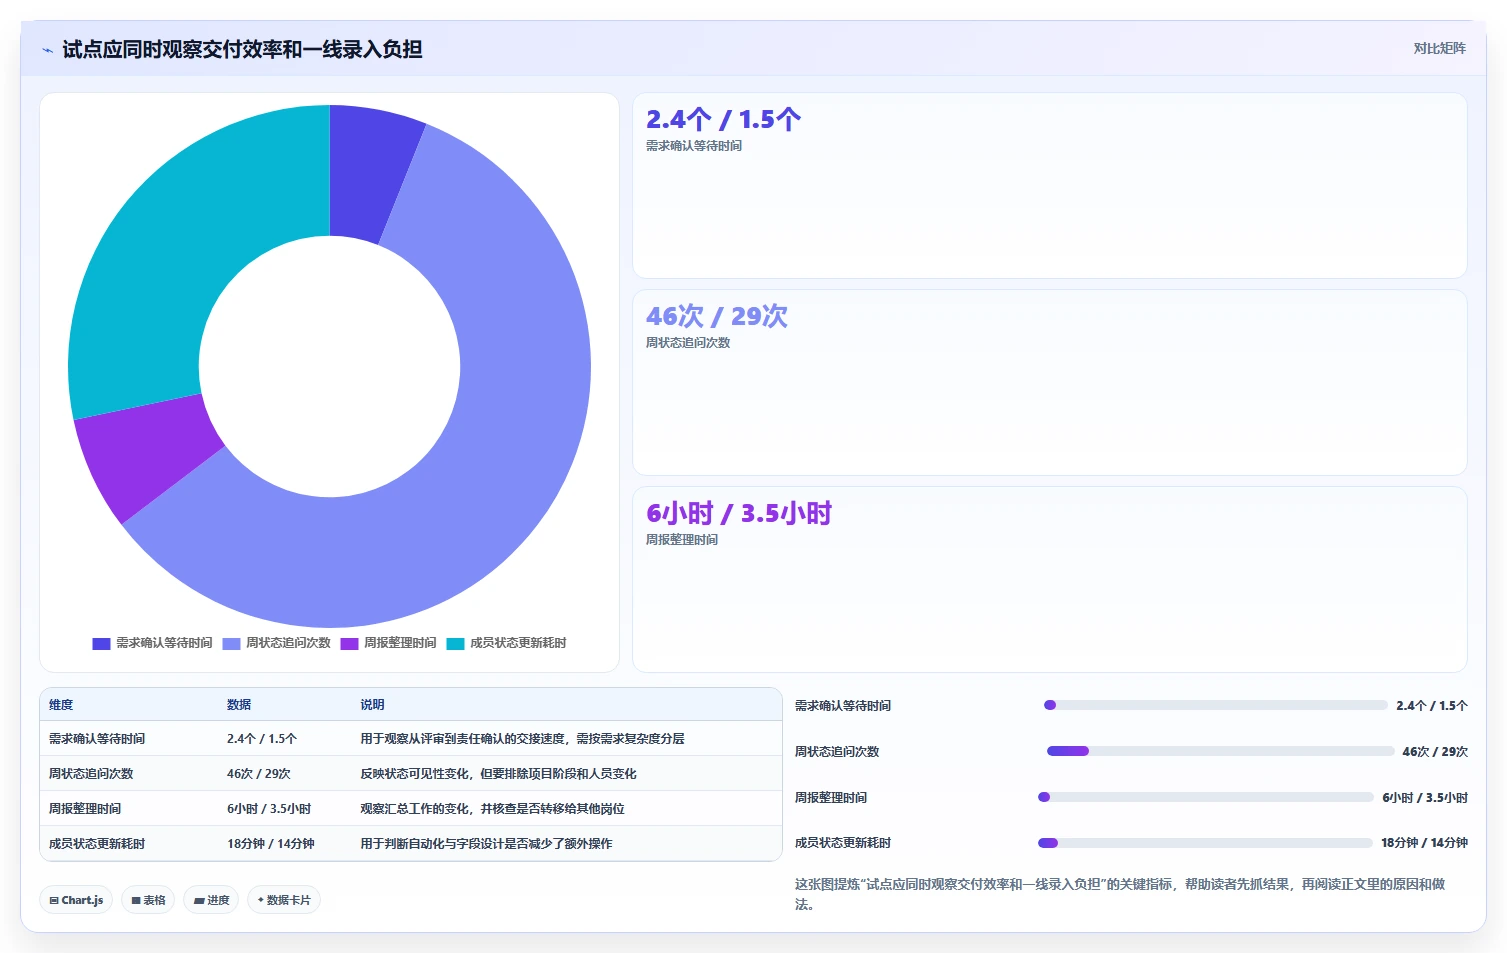Click the 成员状态更新耗时 label beside its progress bar
The image size is (1507, 953).
[843, 843]
